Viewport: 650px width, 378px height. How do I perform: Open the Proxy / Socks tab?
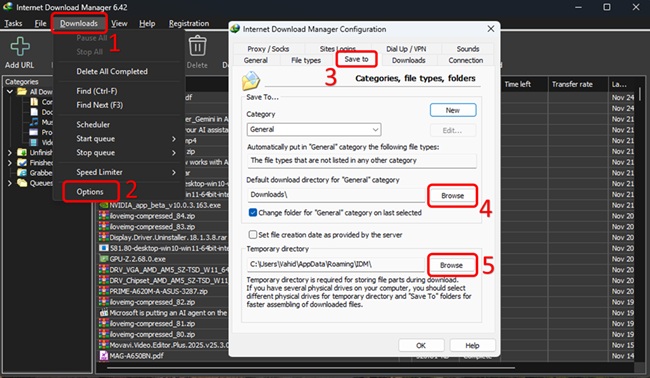[x=268, y=49]
